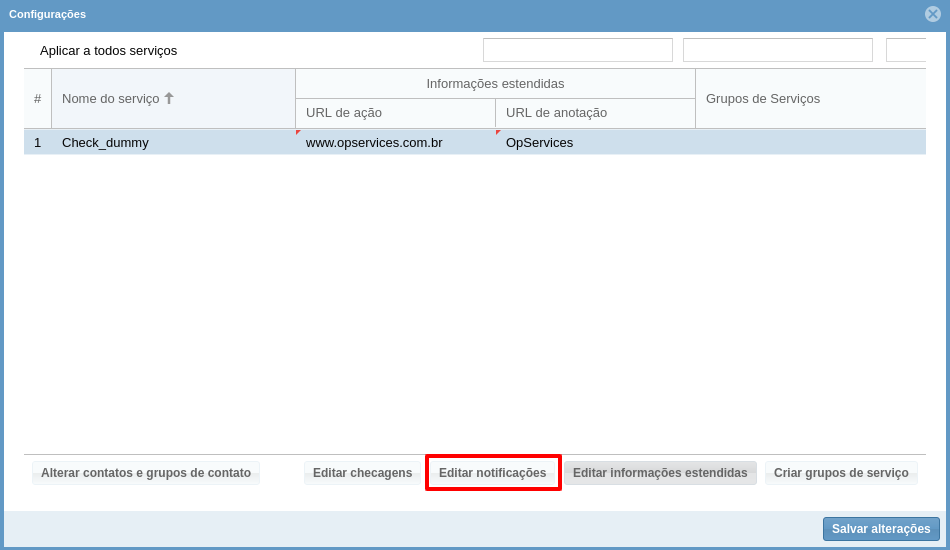The image size is (950, 550).
Task: Click the sort arrow beside Nome do serviço
Action: pos(169,98)
